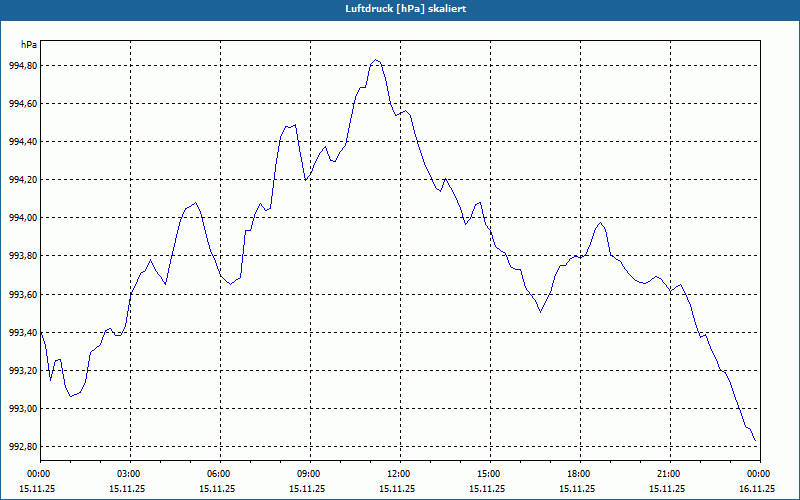
Task: Click the 993,20 y-axis label
Action: 23,371
